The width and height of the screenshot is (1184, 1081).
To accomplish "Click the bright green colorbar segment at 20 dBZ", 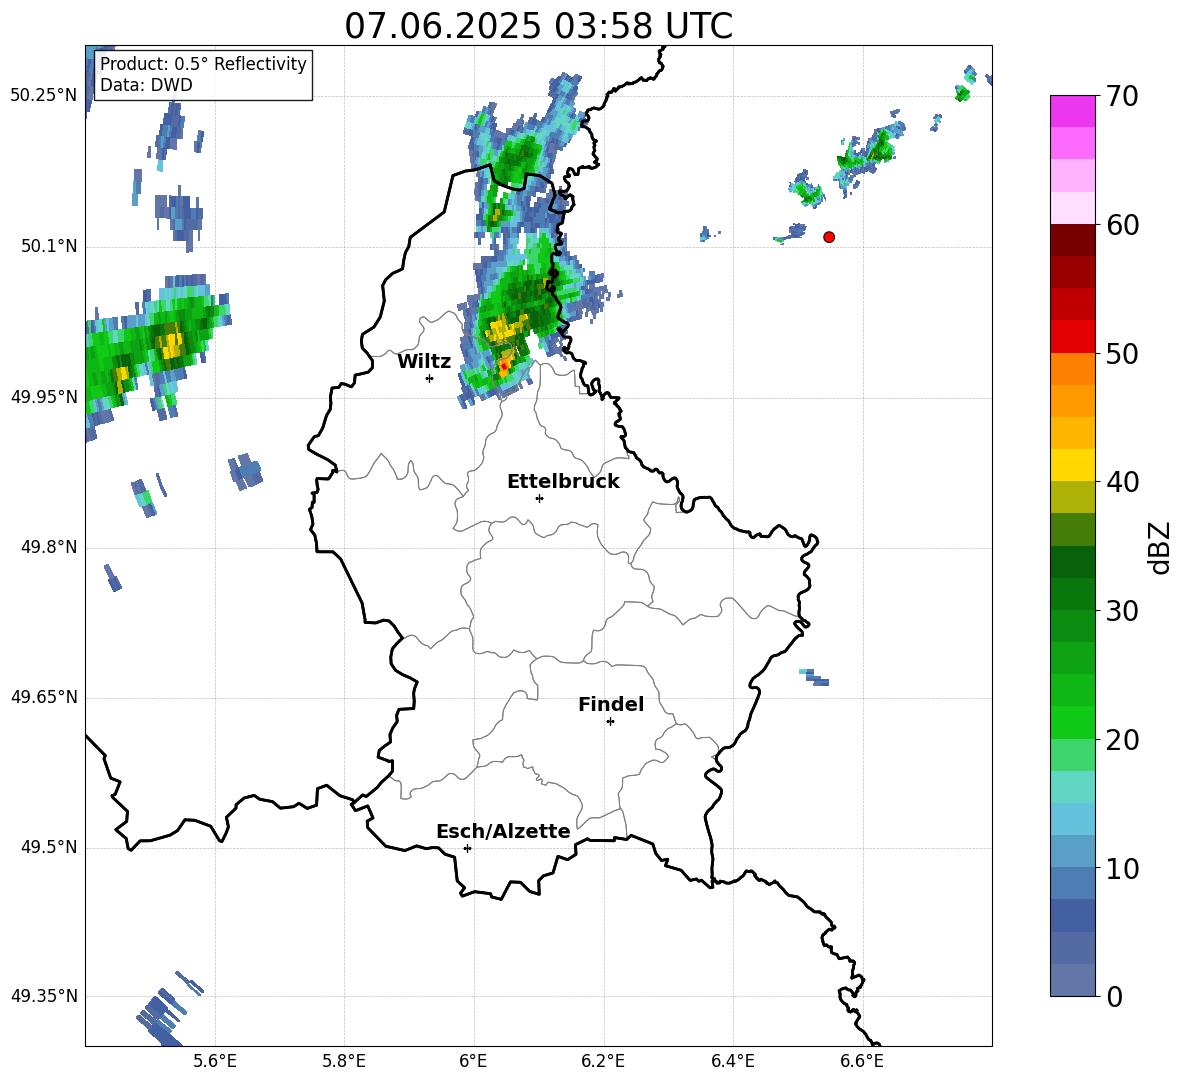I will click(1073, 722).
